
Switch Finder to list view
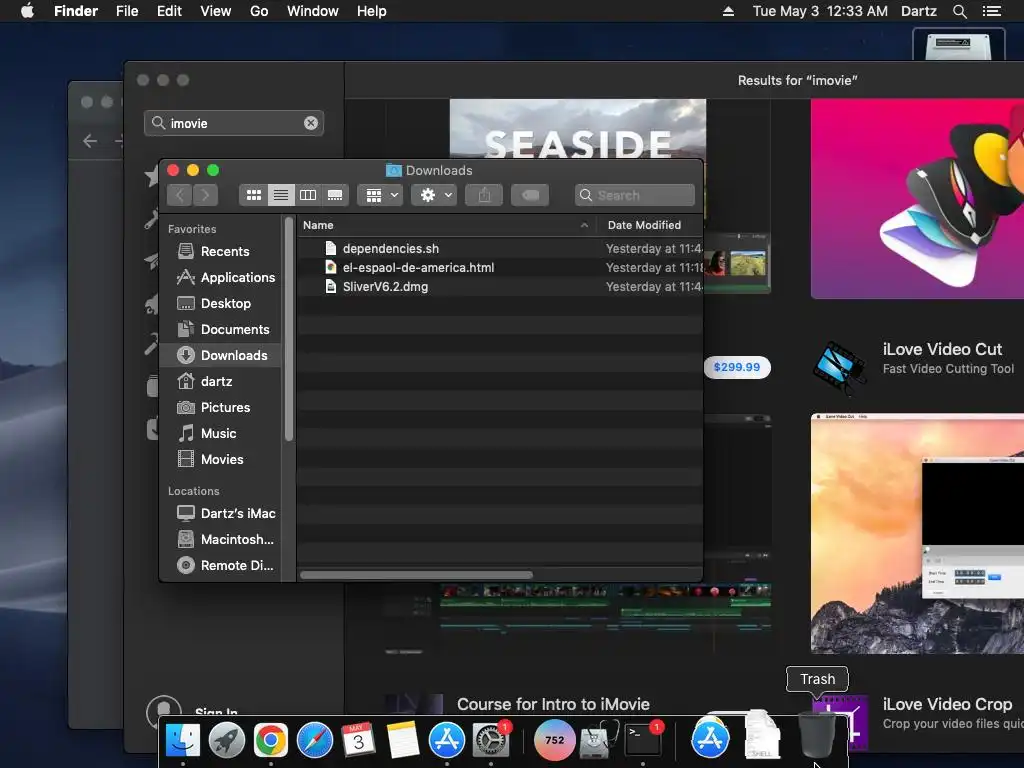[281, 195]
